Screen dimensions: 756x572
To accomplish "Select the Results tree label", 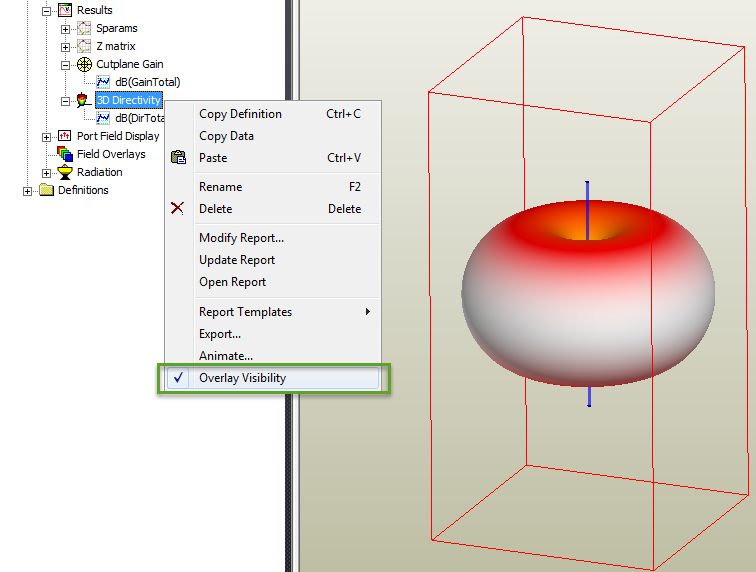I will (x=94, y=10).
